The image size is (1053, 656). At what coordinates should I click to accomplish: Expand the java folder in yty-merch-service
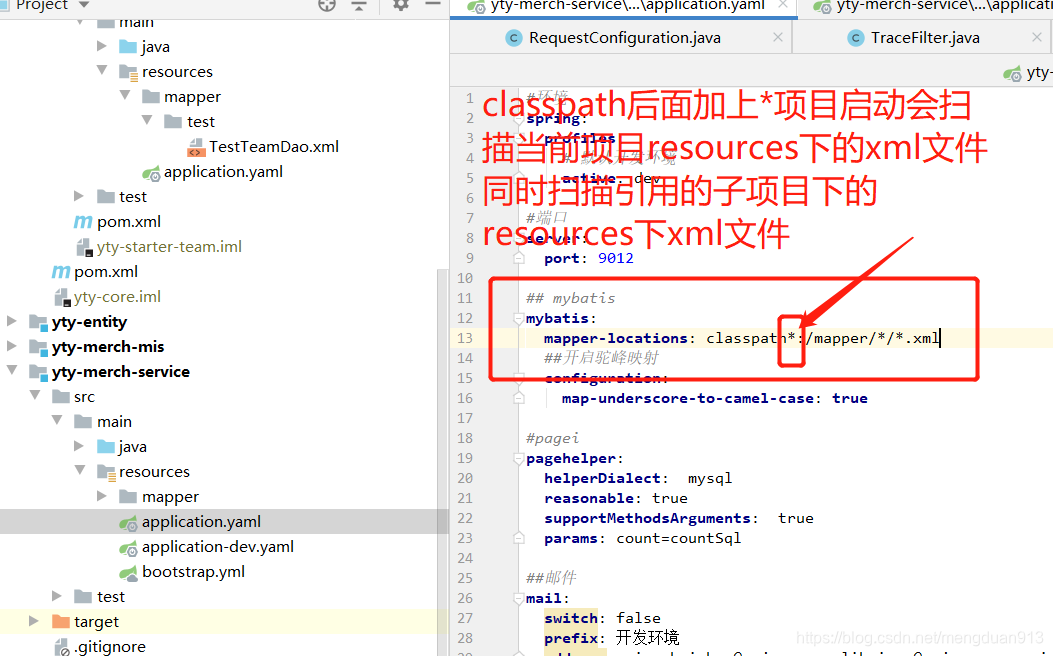point(79,446)
